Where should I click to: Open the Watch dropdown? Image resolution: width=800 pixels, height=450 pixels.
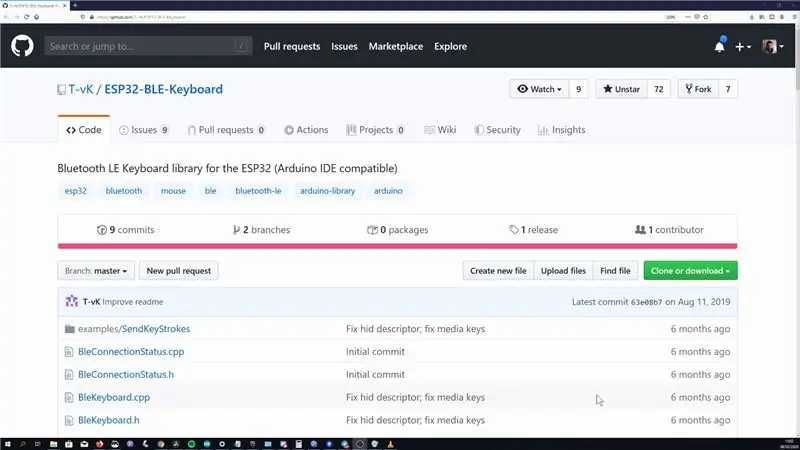pos(539,89)
